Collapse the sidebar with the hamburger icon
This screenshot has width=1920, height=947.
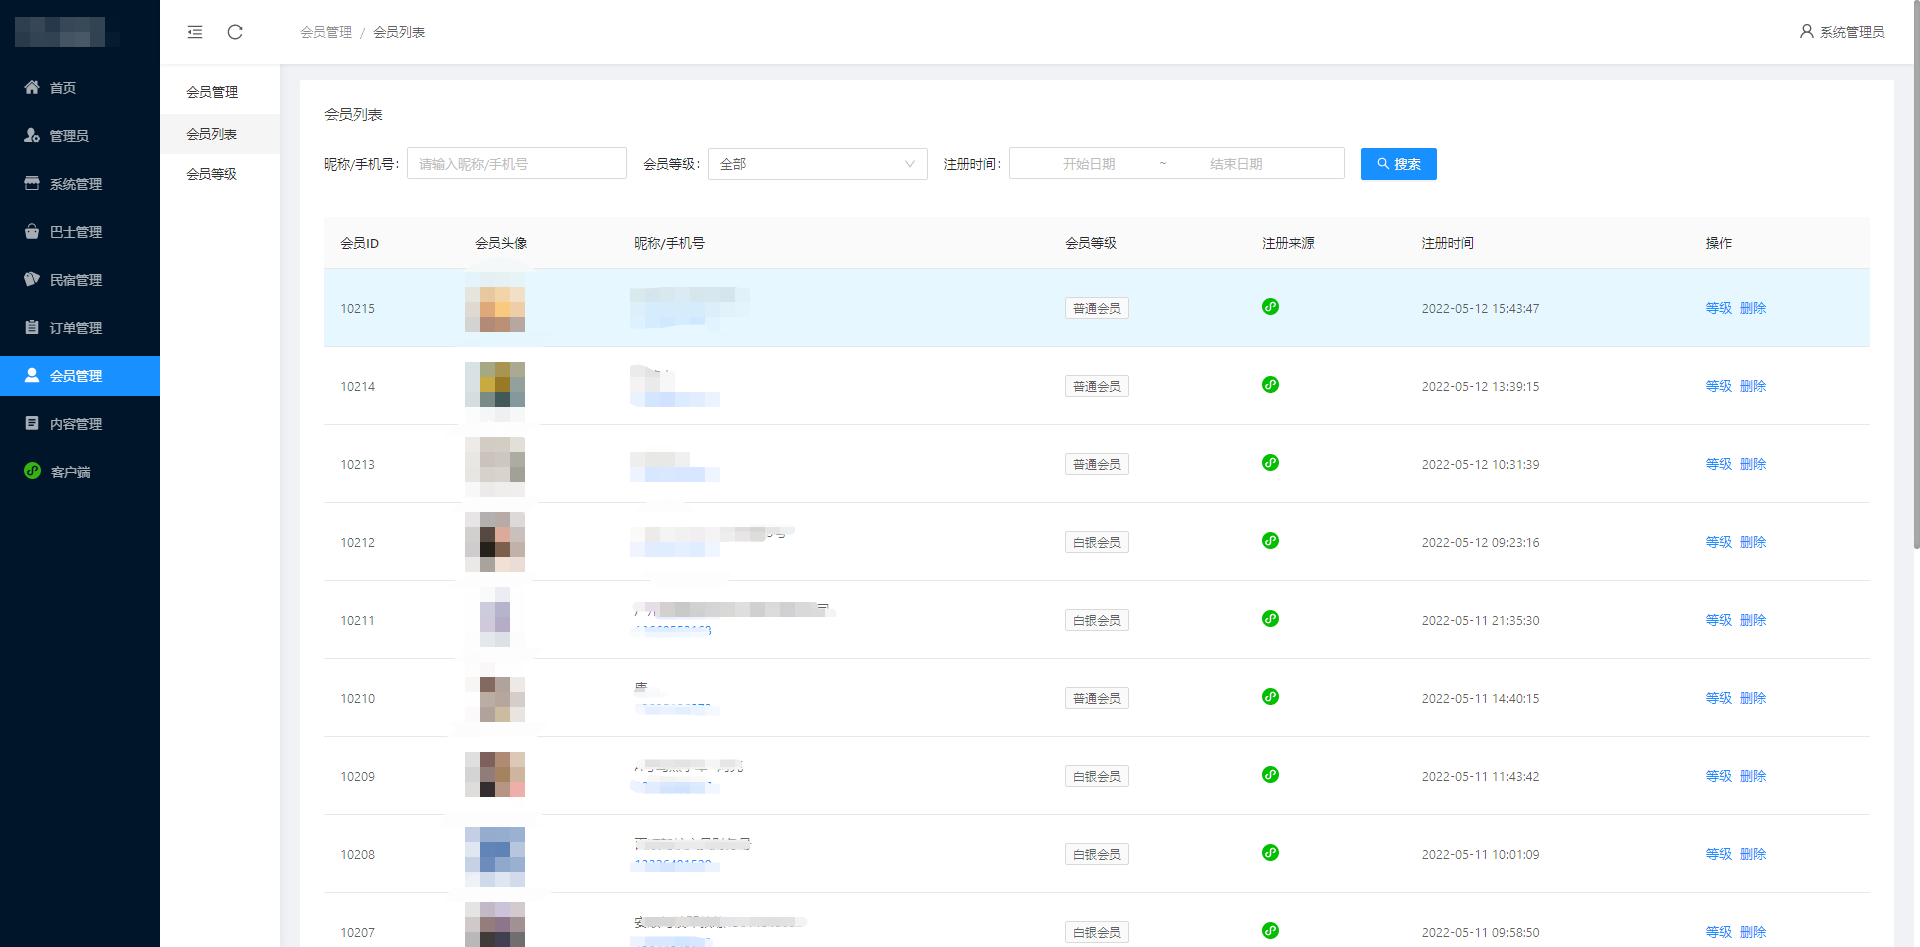[195, 31]
